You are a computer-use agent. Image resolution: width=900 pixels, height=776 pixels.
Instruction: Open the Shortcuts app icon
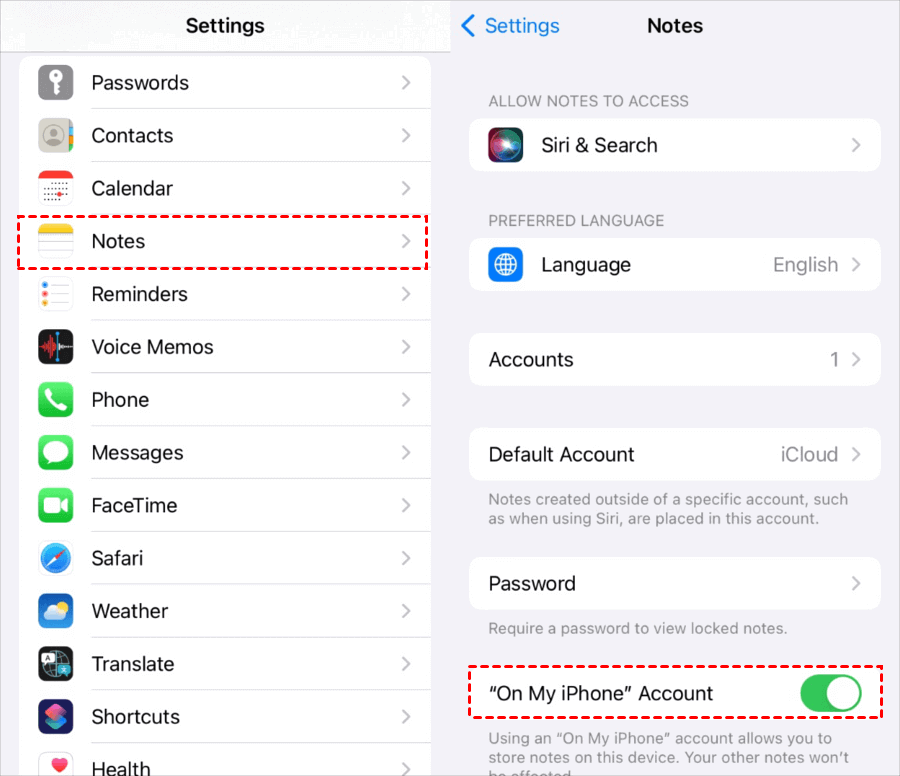56,716
